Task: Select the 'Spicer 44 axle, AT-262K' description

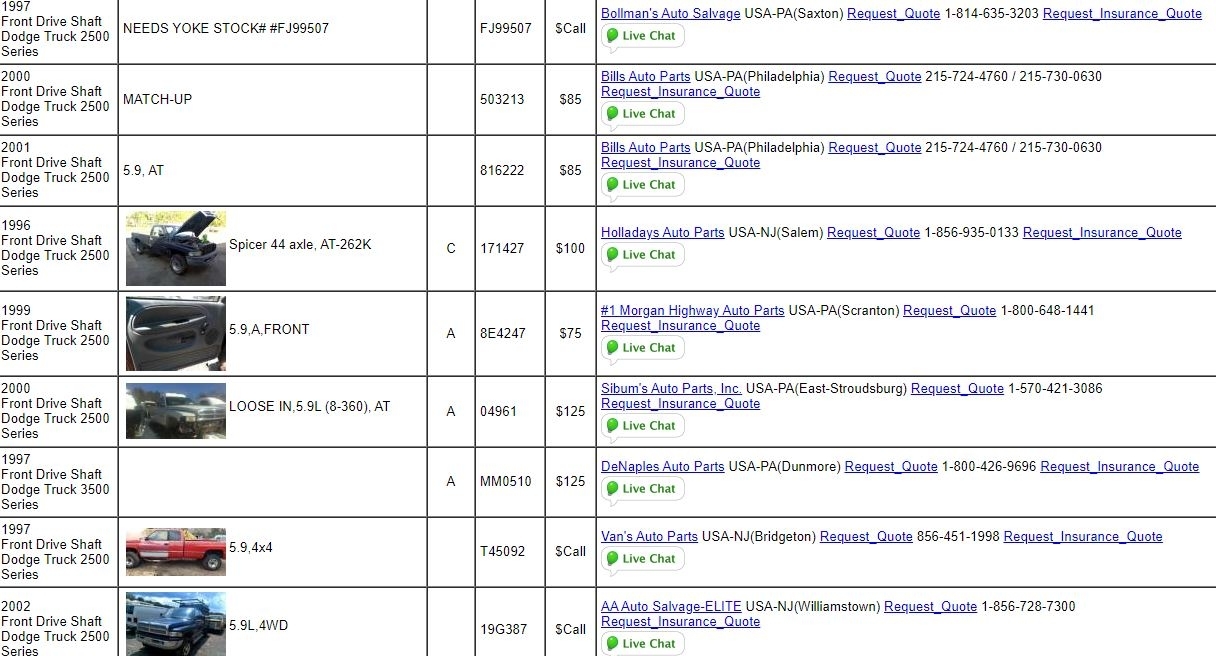Action: (300, 244)
